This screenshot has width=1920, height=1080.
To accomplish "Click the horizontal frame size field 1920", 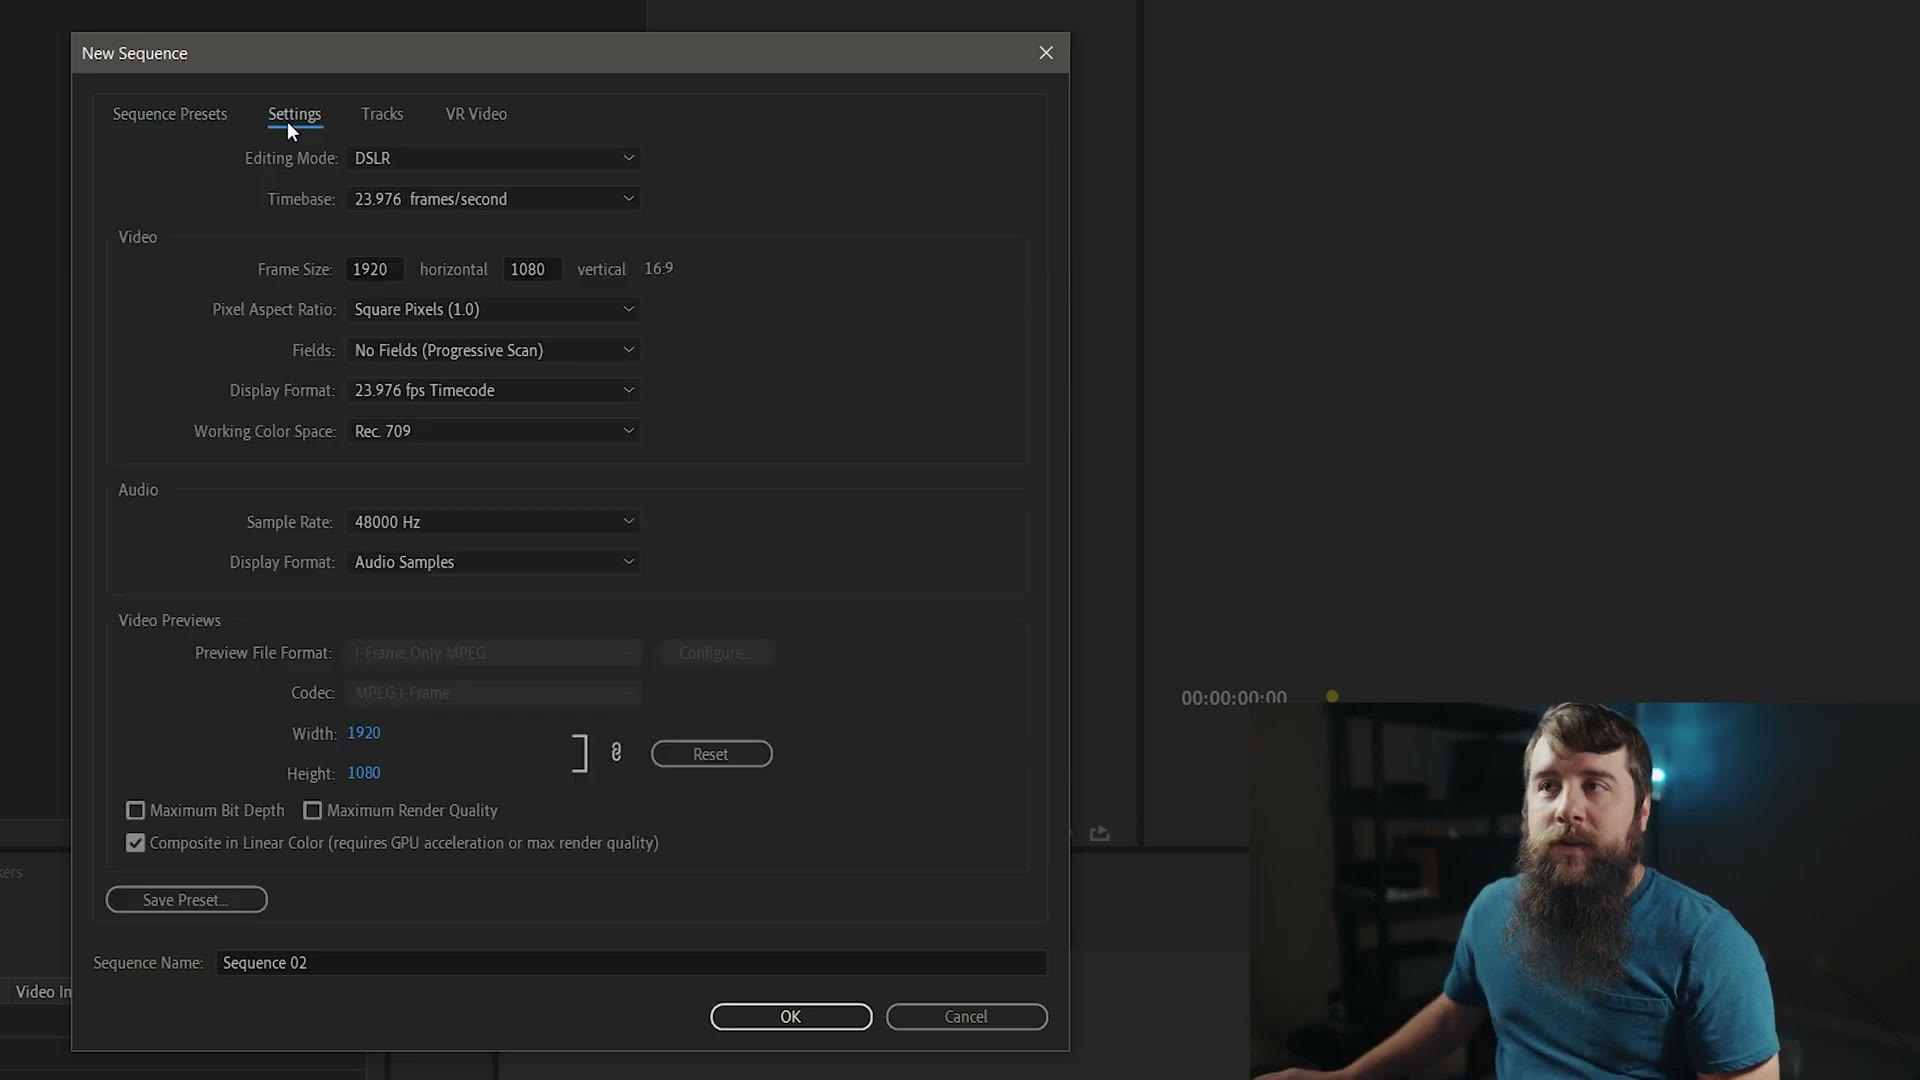I will point(375,269).
